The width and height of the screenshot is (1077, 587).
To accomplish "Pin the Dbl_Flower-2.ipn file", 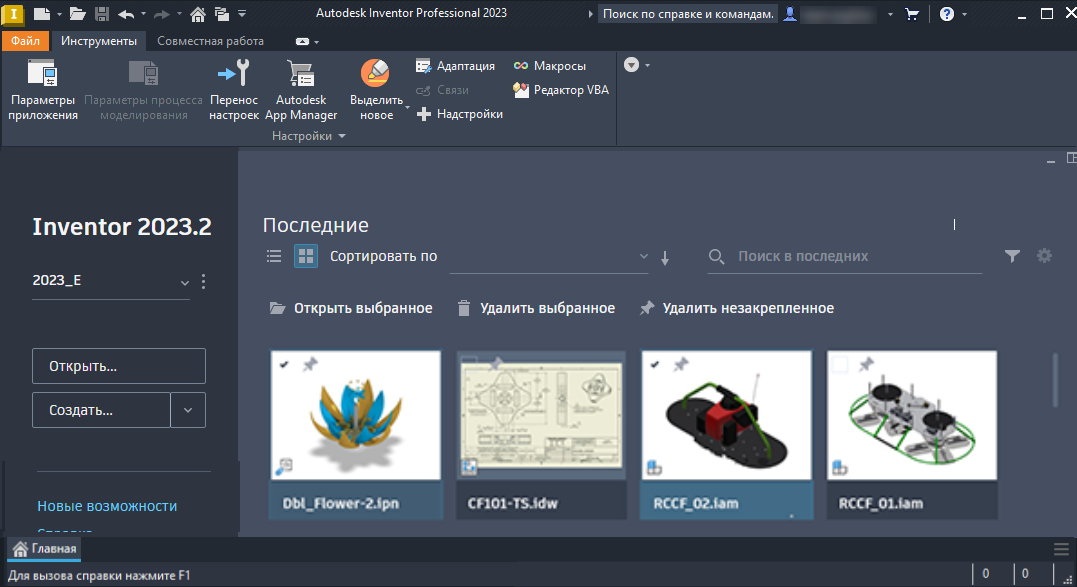I will point(310,365).
